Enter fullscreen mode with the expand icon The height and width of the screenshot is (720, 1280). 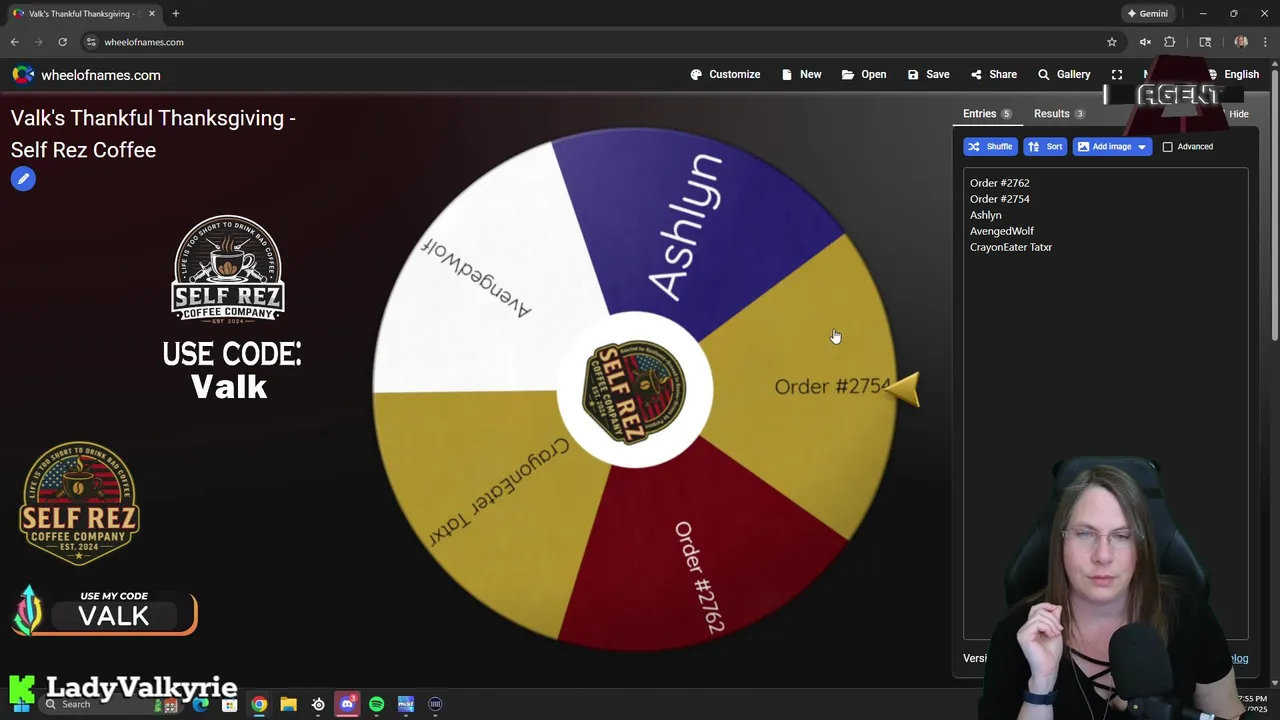click(1117, 75)
